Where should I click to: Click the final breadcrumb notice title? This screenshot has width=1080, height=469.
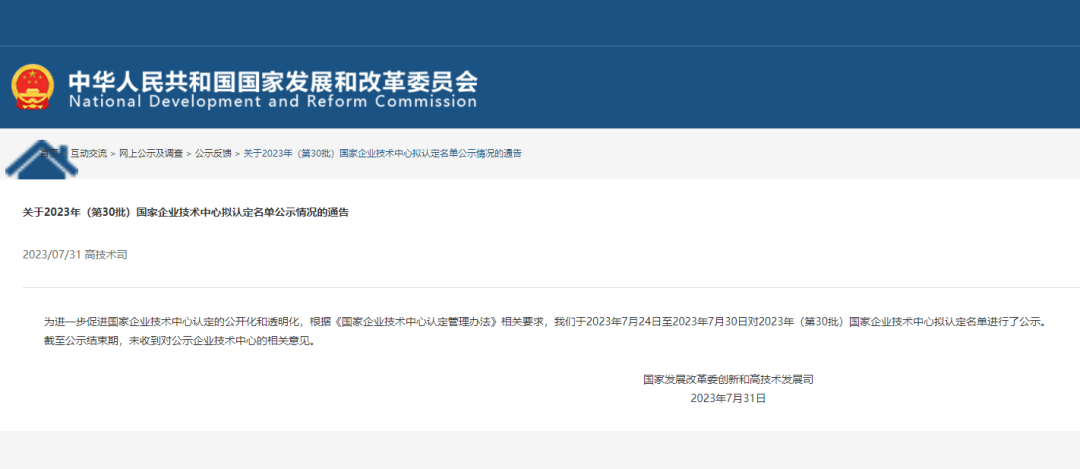tap(382, 154)
